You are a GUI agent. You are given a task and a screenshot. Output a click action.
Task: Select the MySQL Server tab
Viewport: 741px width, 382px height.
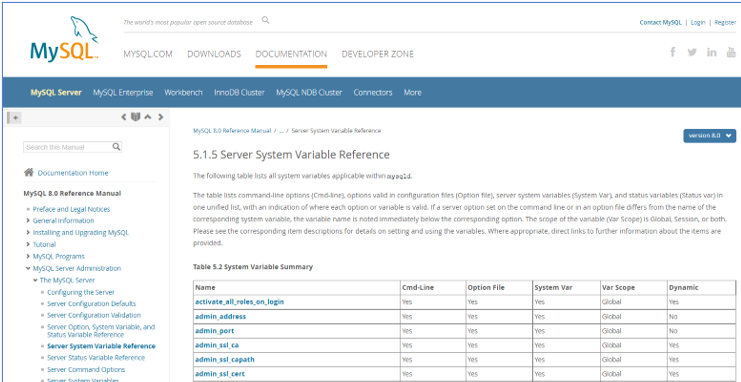[56, 93]
